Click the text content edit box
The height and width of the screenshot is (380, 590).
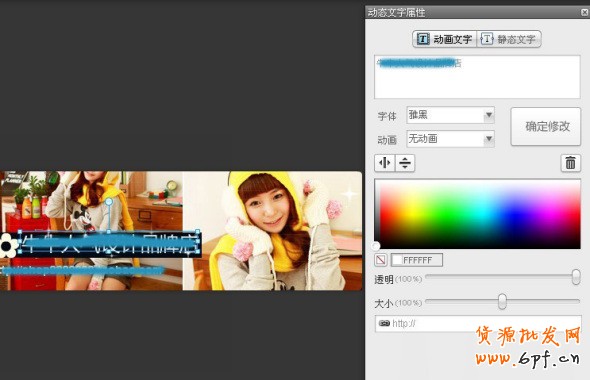point(477,77)
